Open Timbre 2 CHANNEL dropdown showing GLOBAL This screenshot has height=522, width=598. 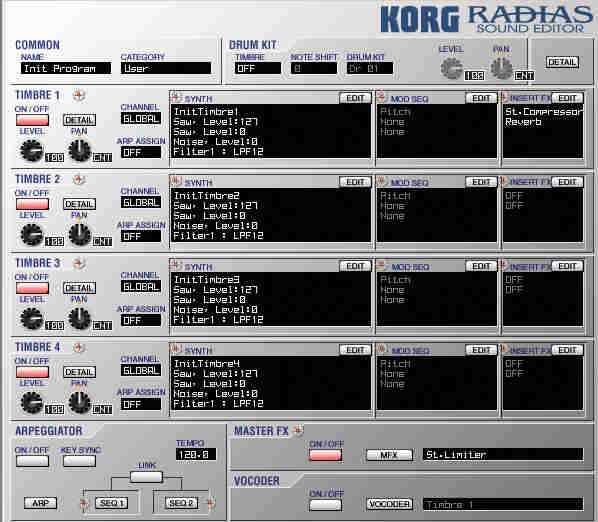pyautogui.click(x=141, y=202)
